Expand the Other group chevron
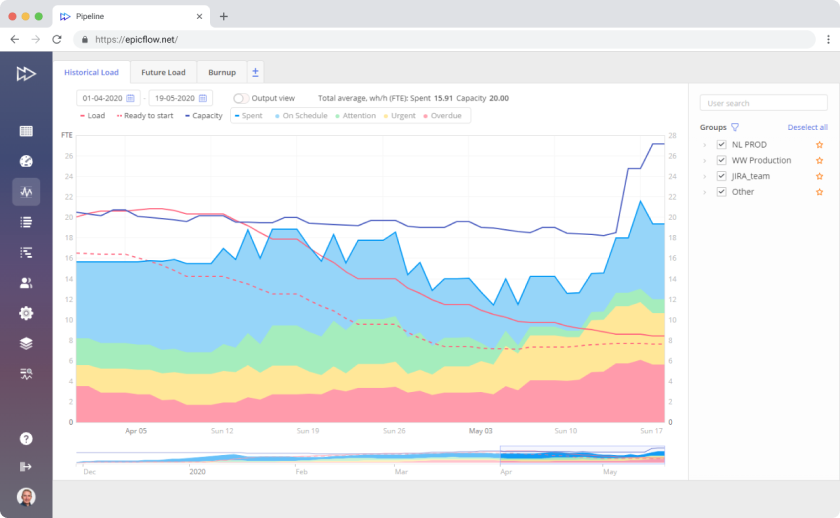The width and height of the screenshot is (840, 518). click(x=705, y=192)
